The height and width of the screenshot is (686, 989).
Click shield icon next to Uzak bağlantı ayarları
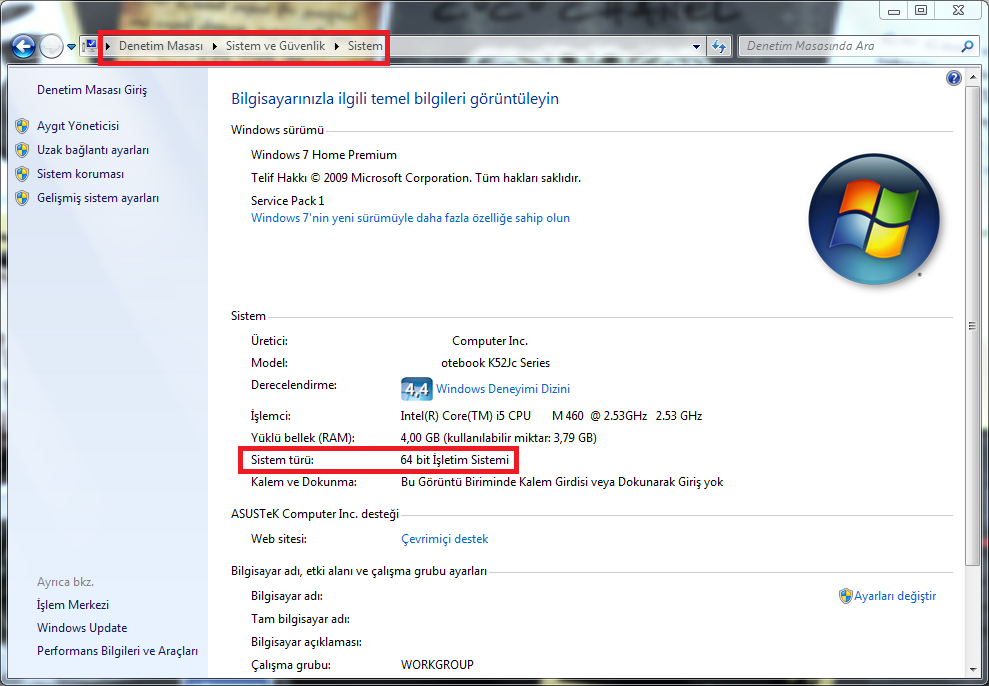22,150
